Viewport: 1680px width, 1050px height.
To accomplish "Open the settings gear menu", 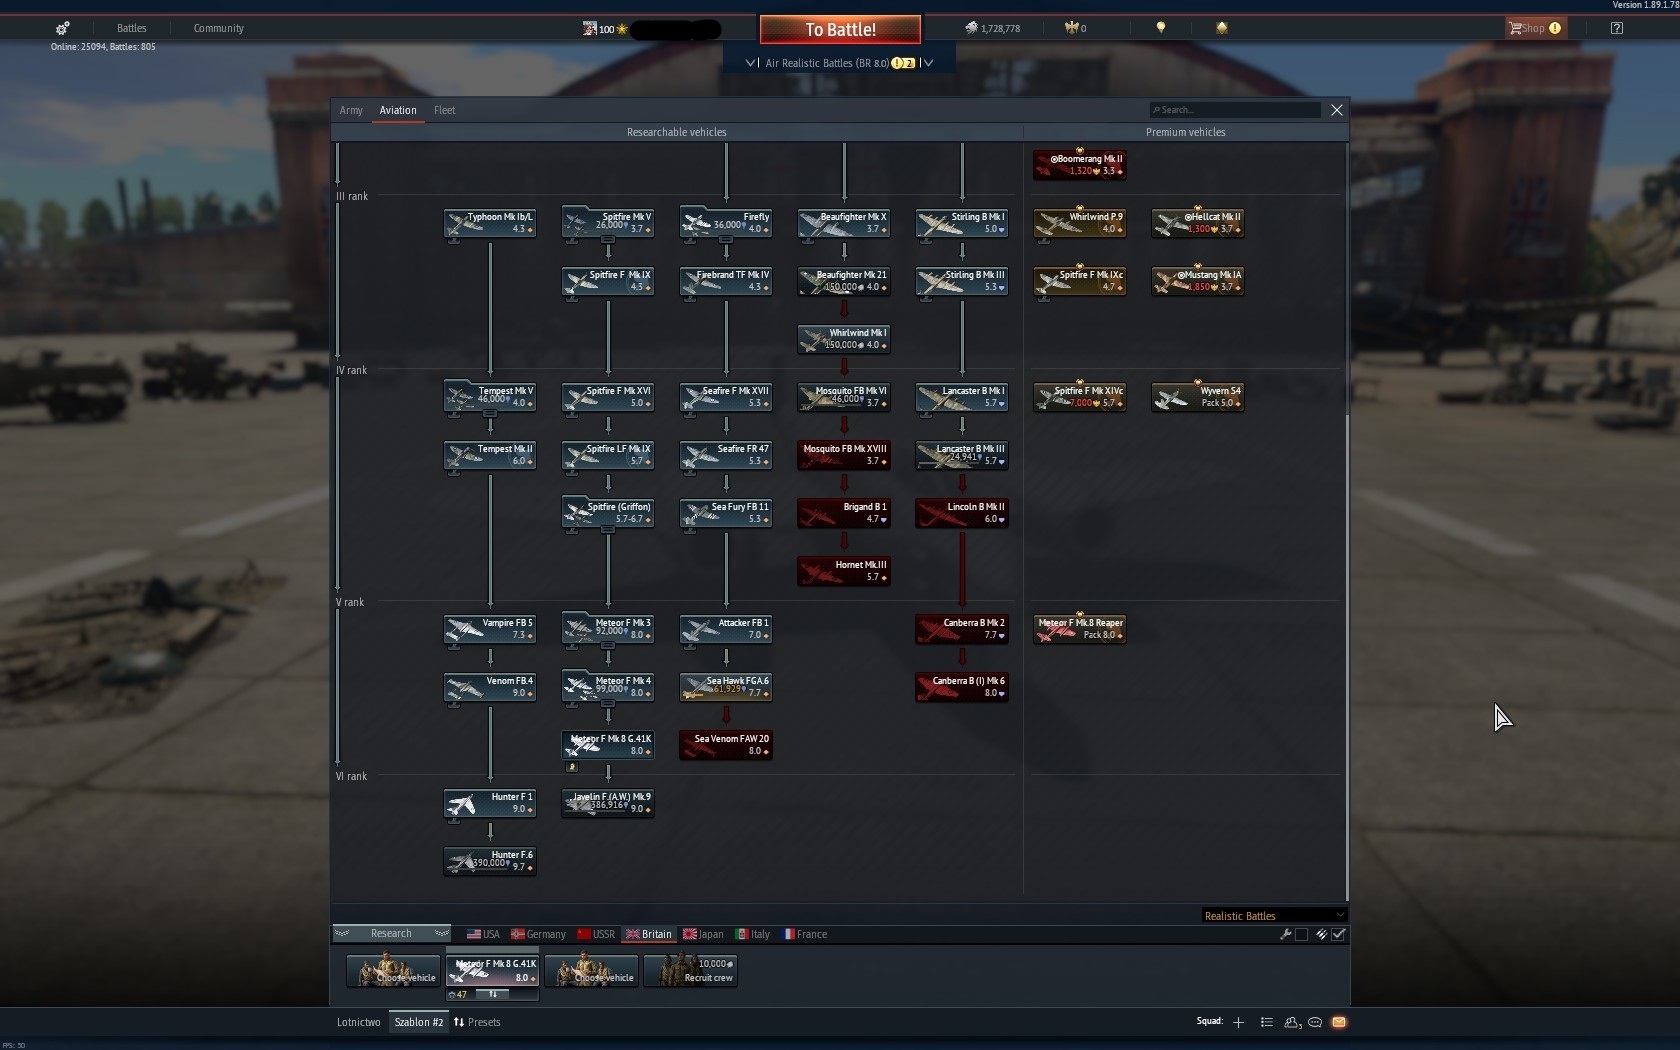I will [x=63, y=28].
